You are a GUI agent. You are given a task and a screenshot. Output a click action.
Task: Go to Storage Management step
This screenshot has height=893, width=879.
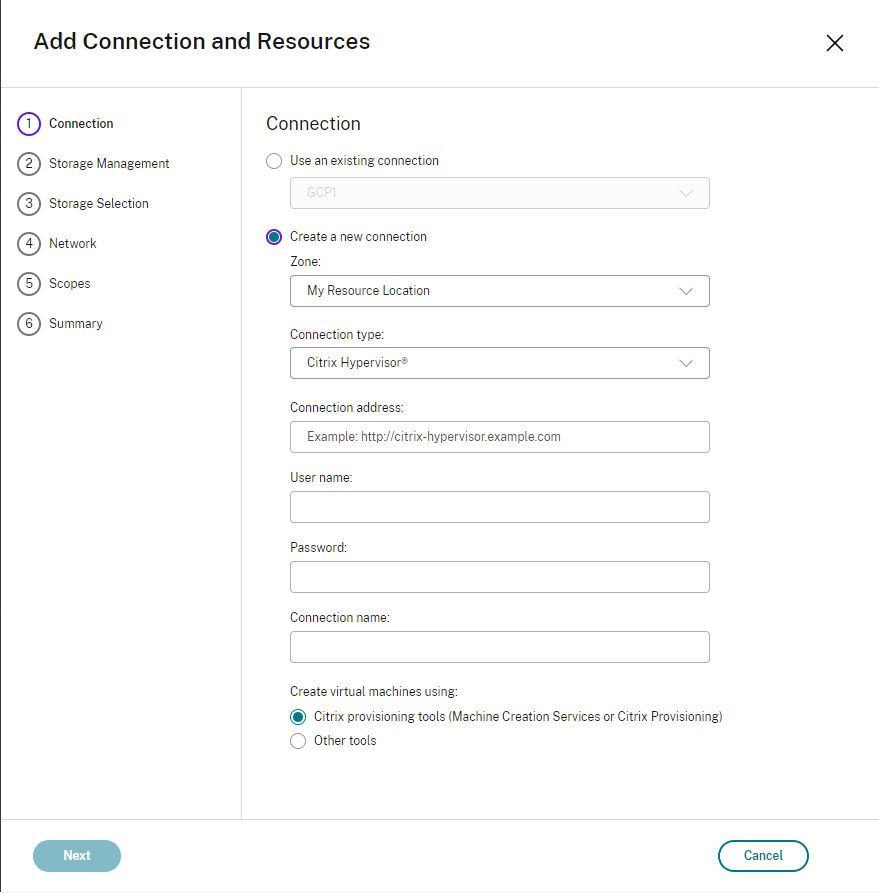coord(109,164)
